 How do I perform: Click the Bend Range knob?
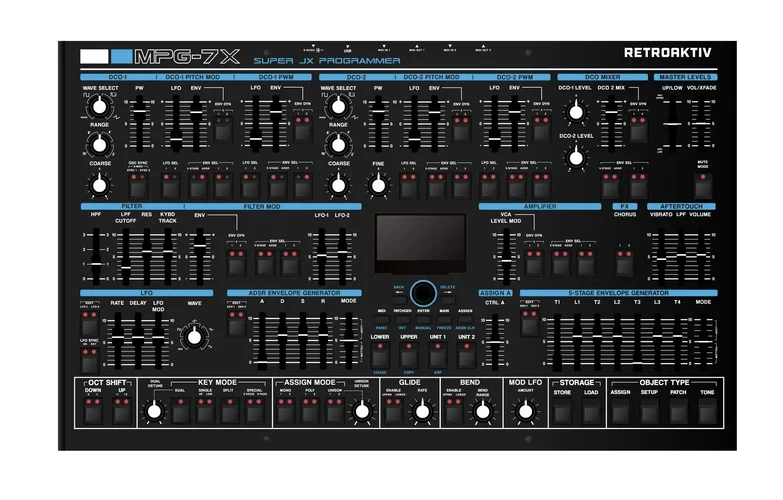(x=482, y=411)
